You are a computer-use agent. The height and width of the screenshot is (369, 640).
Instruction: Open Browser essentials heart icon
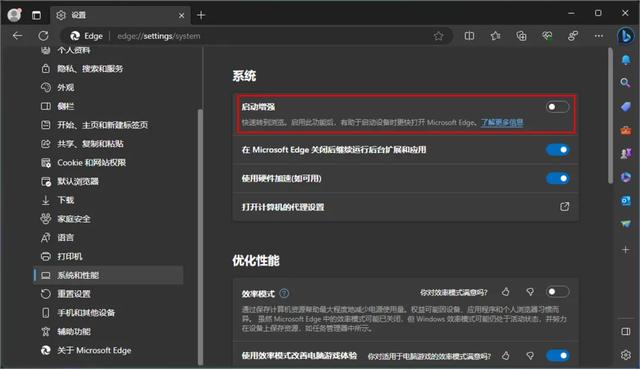547,36
